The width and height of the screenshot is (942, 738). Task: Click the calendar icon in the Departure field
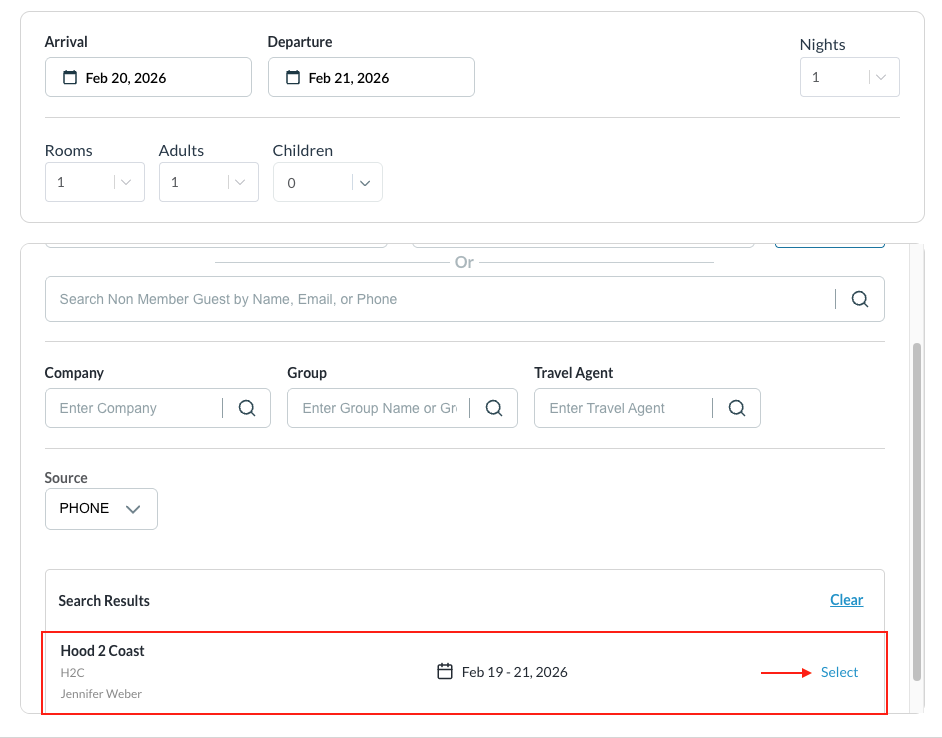click(x=293, y=78)
